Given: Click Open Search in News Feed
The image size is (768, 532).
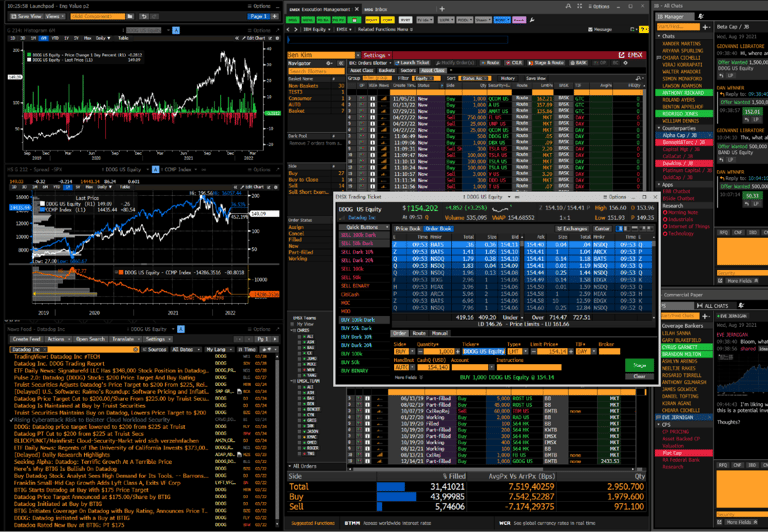Looking at the screenshot, I should tap(90, 339).
